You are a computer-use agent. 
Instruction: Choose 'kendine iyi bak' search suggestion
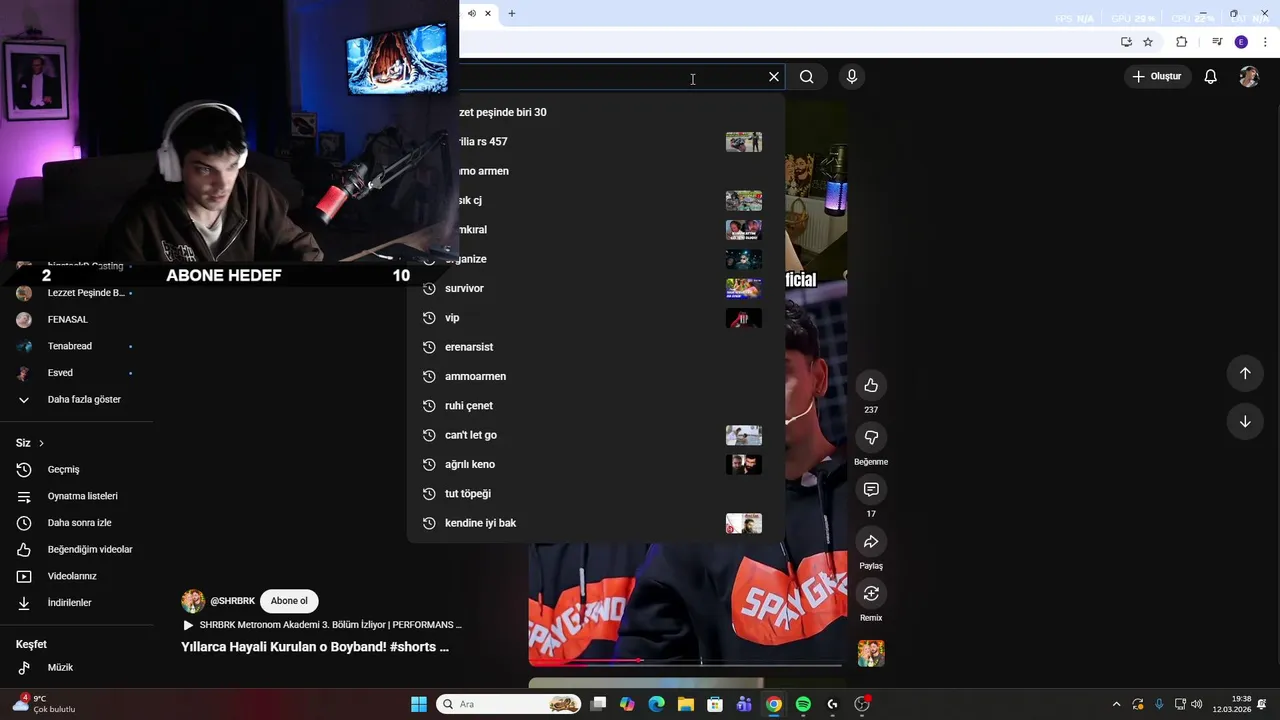(594, 523)
